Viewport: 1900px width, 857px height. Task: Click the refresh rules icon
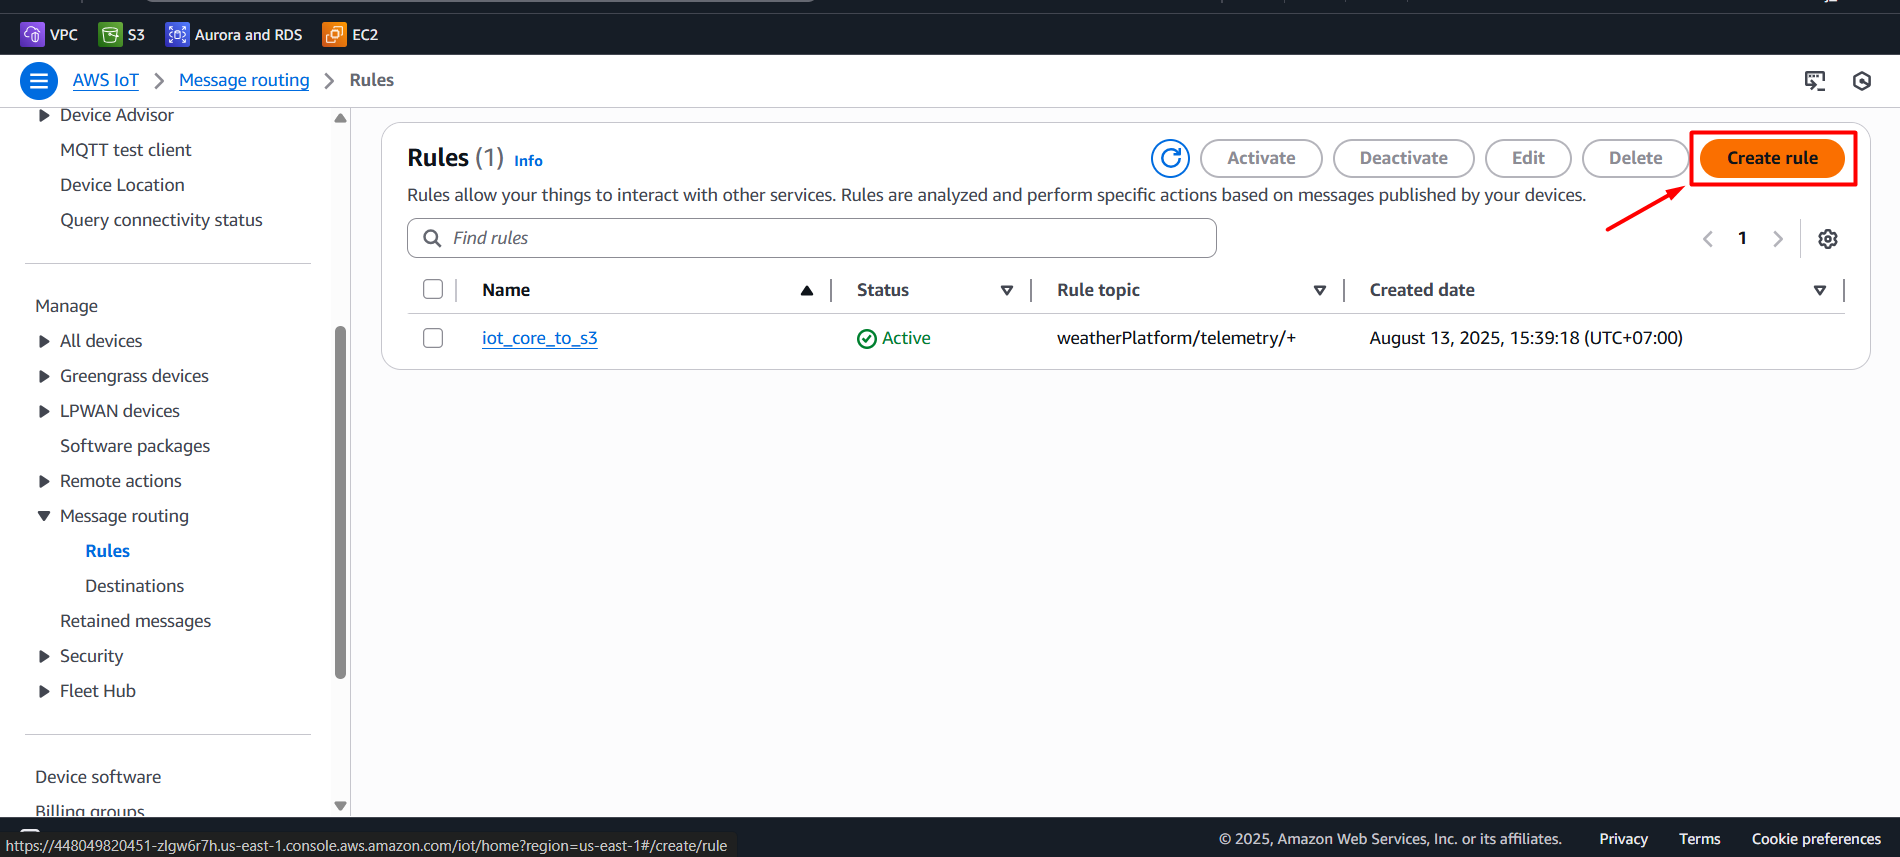click(x=1169, y=158)
